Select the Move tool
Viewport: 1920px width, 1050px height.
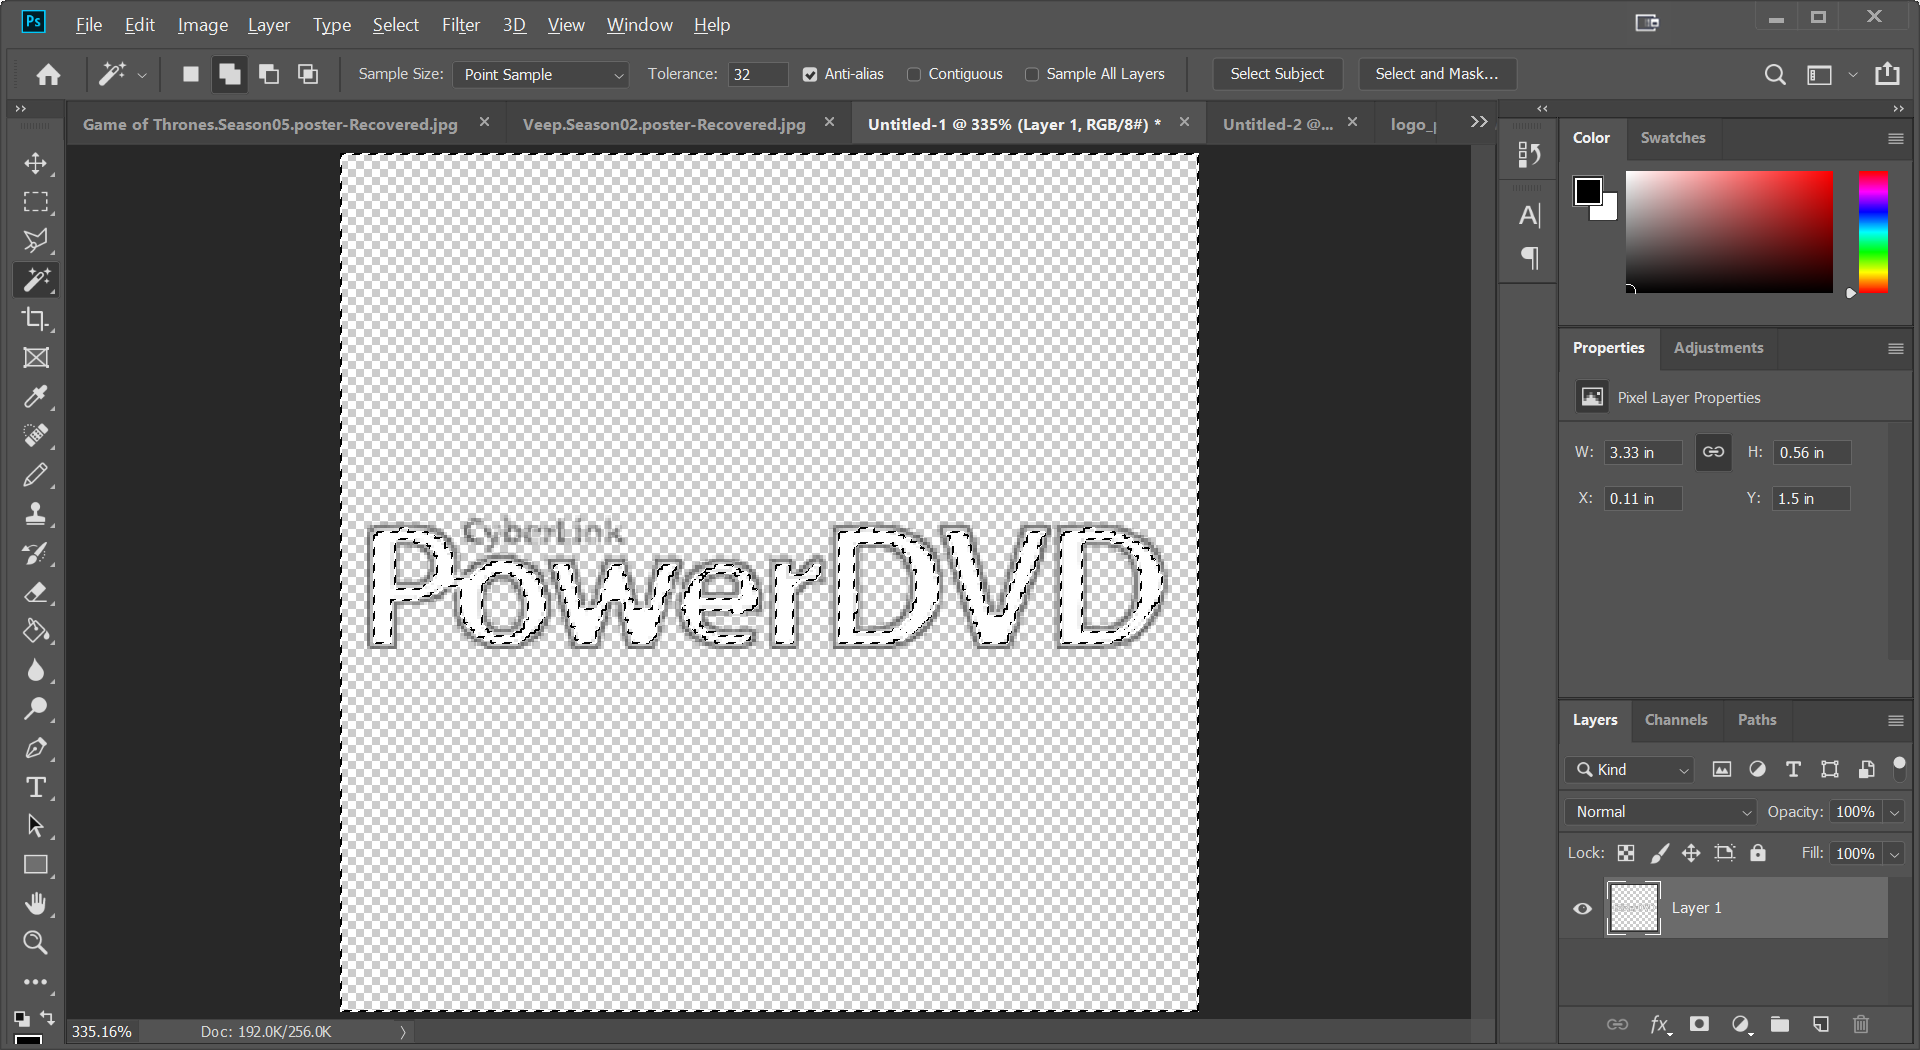[36, 163]
